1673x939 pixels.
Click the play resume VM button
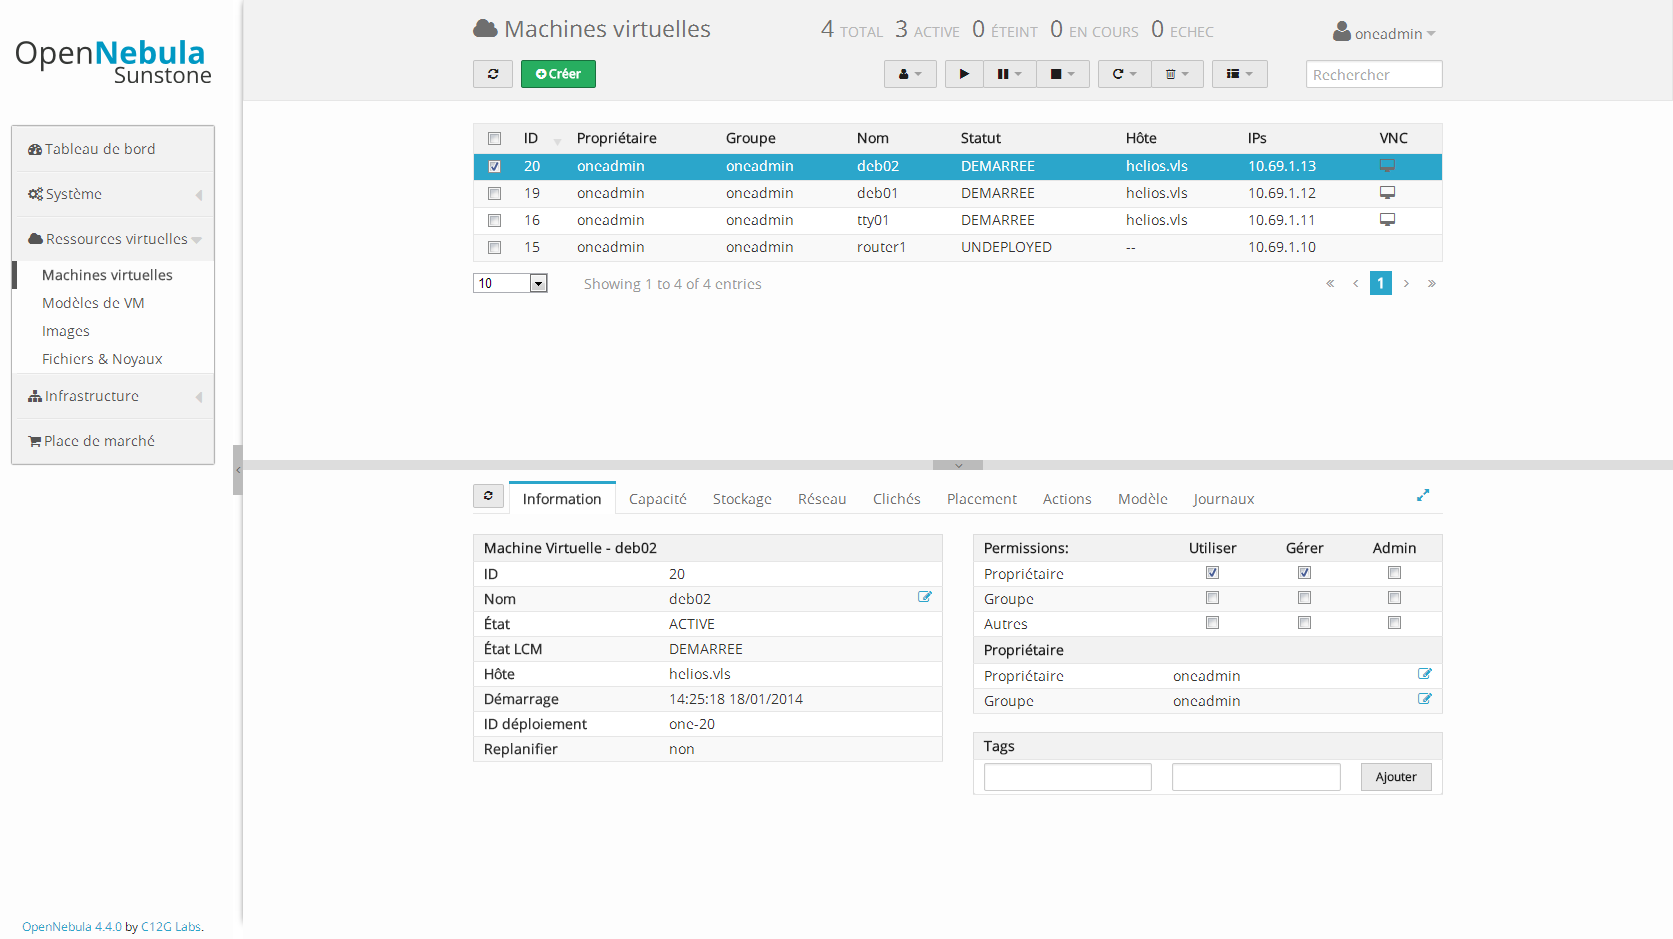[x=964, y=74]
